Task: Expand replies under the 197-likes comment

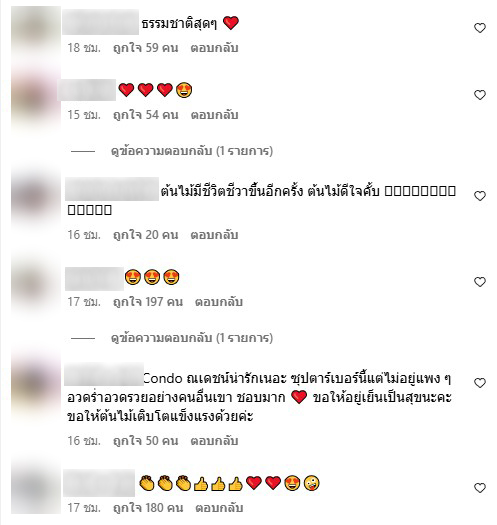Action: [192, 338]
